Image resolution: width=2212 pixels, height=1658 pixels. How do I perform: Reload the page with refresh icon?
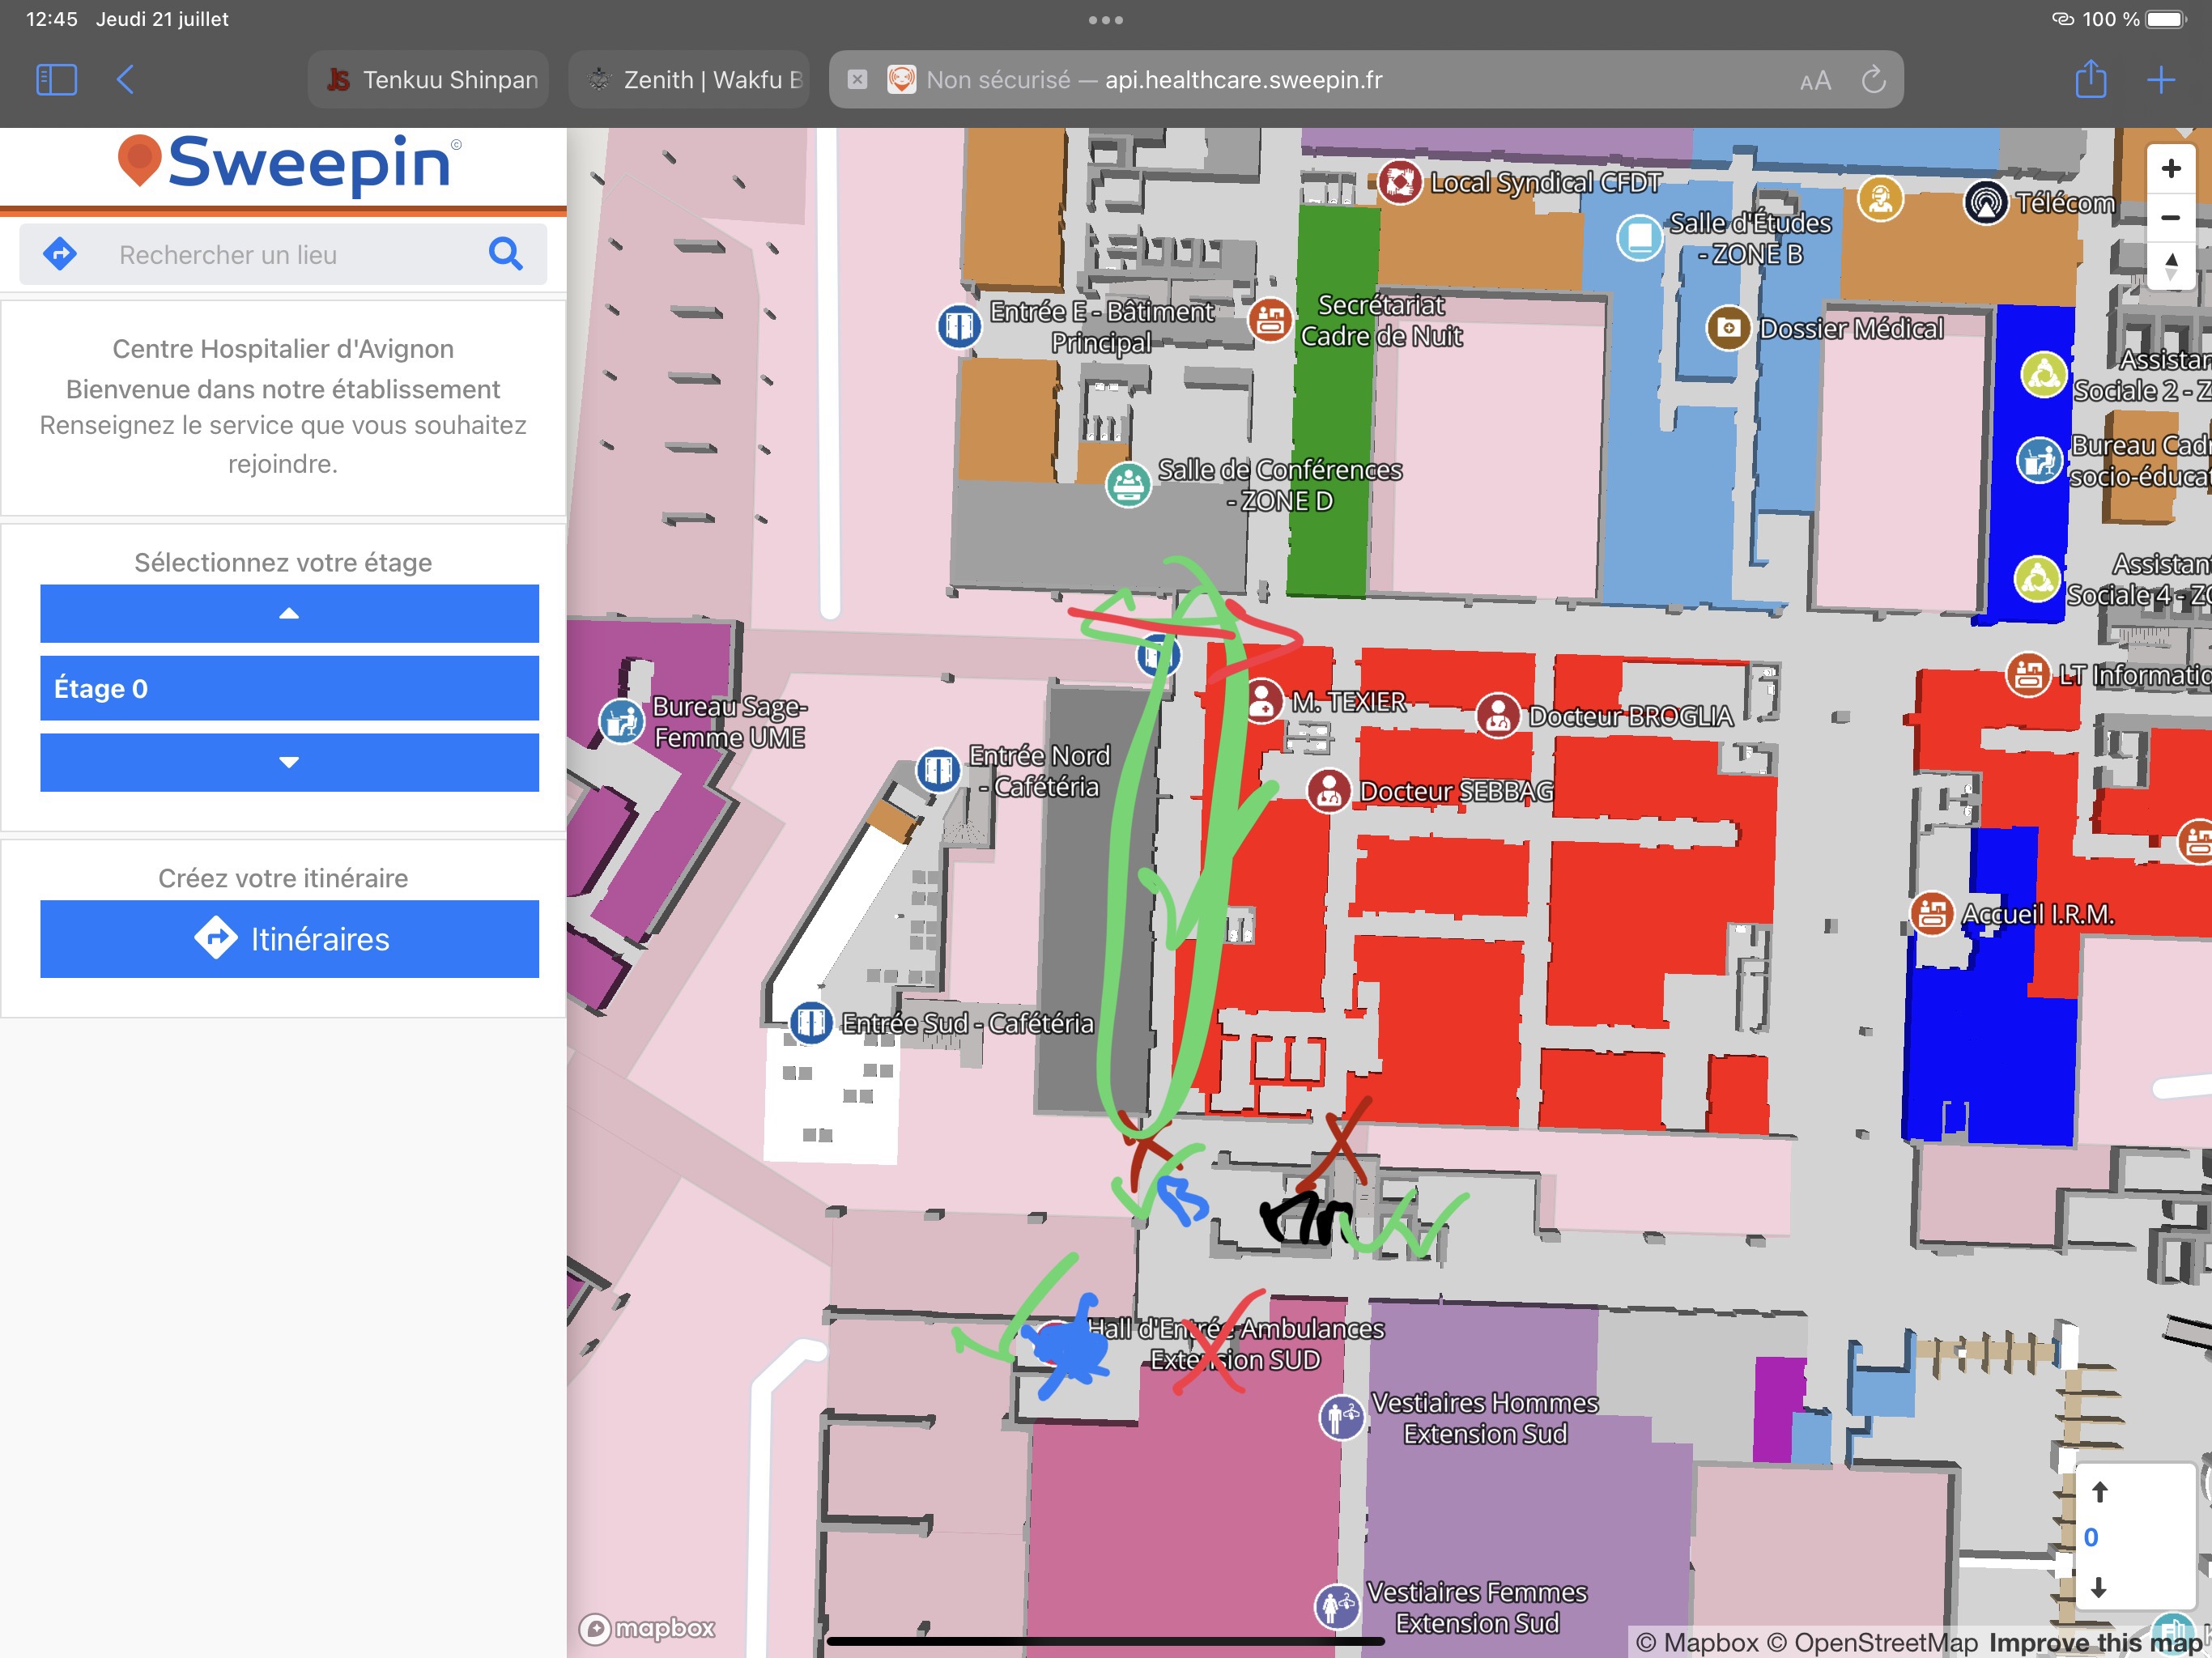tap(1873, 80)
